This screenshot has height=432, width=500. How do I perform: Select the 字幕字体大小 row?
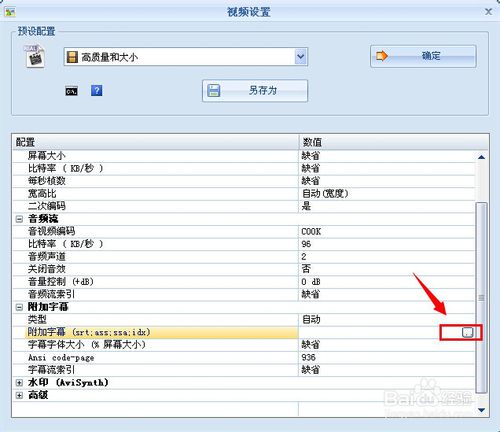(x=244, y=345)
